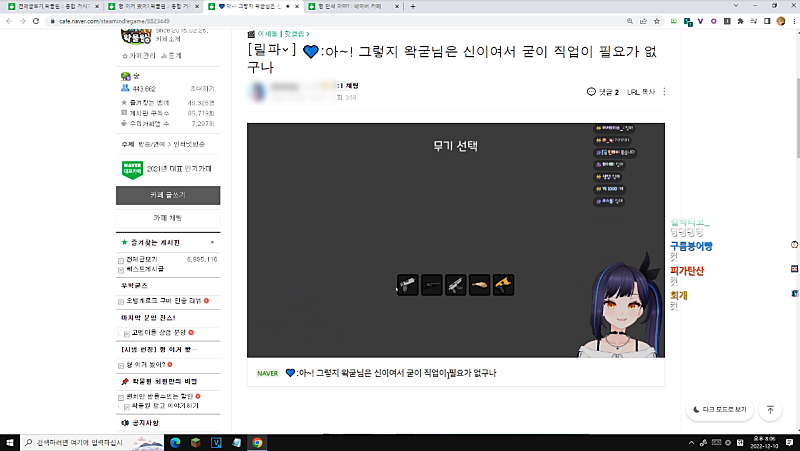The width and height of the screenshot is (800, 451).
Task: Go back with the browser back arrow
Action: [x=9, y=21]
